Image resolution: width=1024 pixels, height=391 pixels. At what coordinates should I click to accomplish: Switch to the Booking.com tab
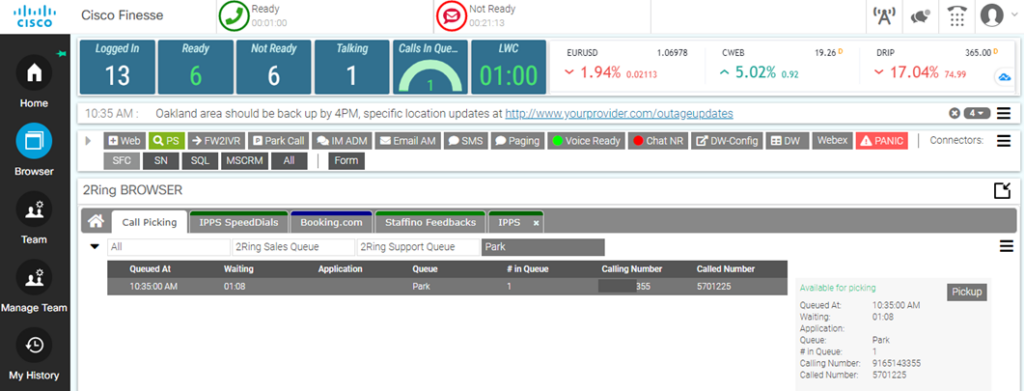331,223
